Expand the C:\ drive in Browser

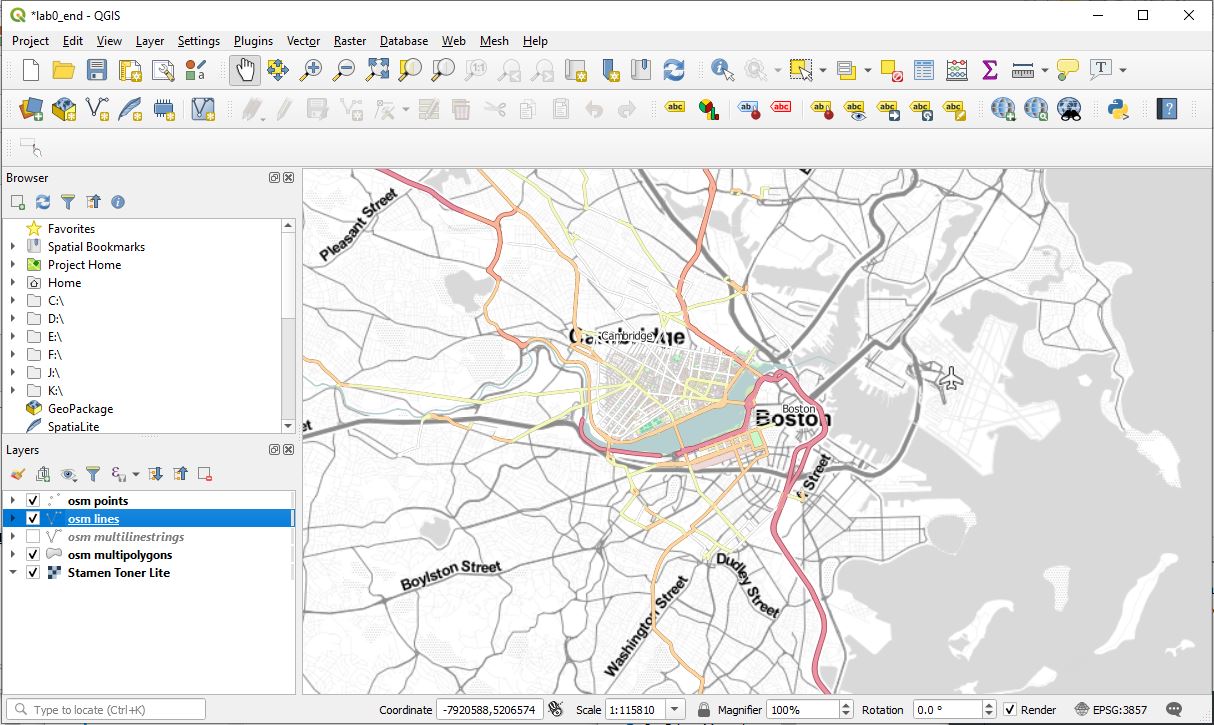[12, 301]
